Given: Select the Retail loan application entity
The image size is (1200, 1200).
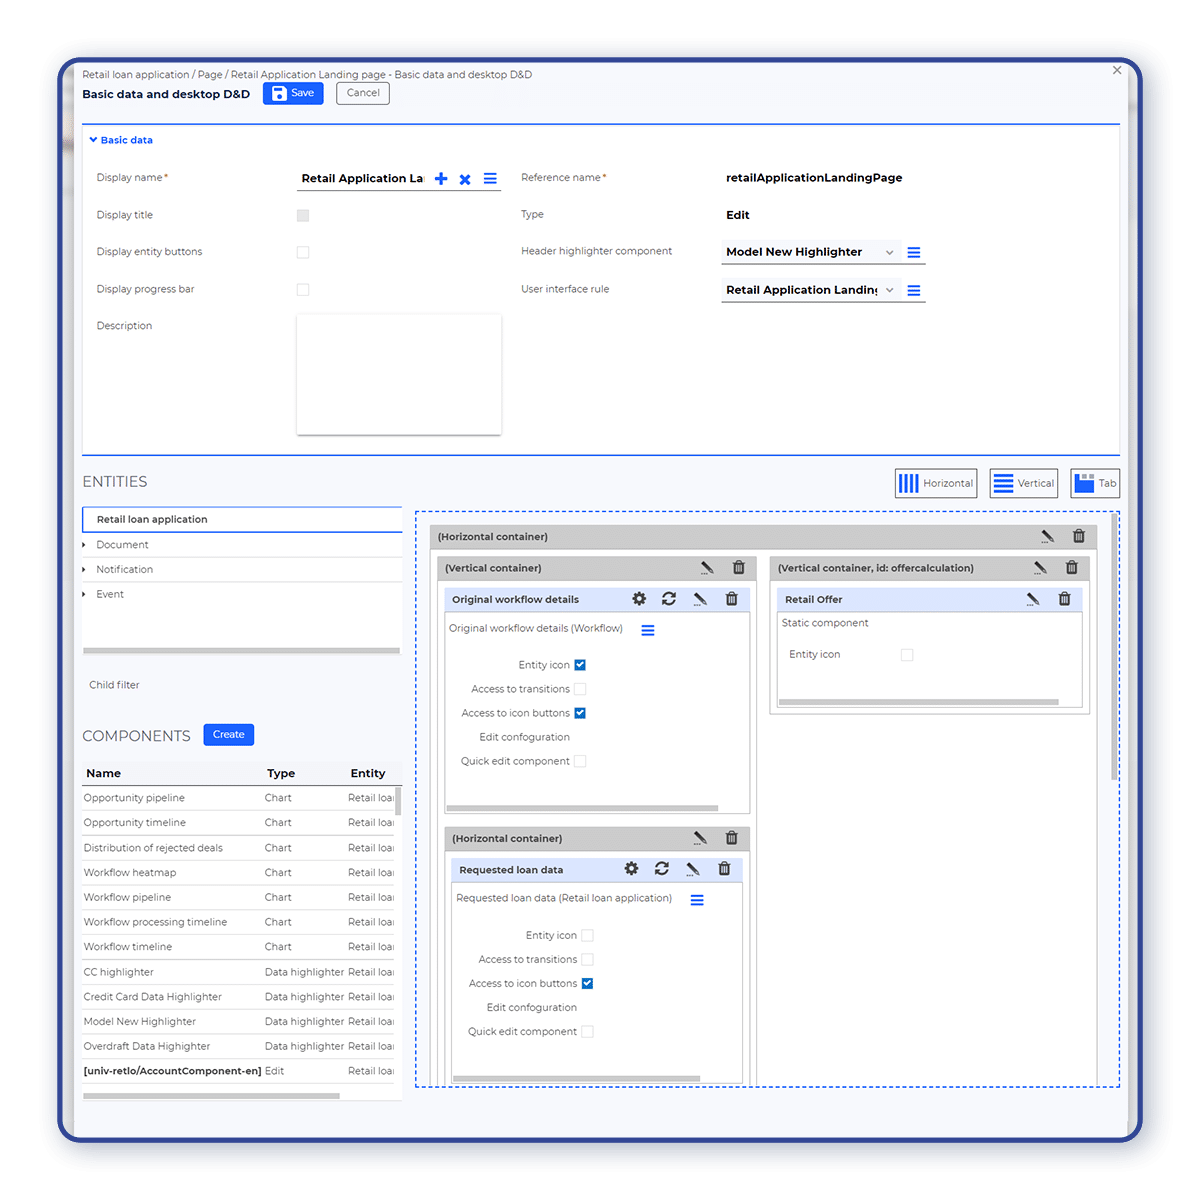Looking at the screenshot, I should pos(152,520).
